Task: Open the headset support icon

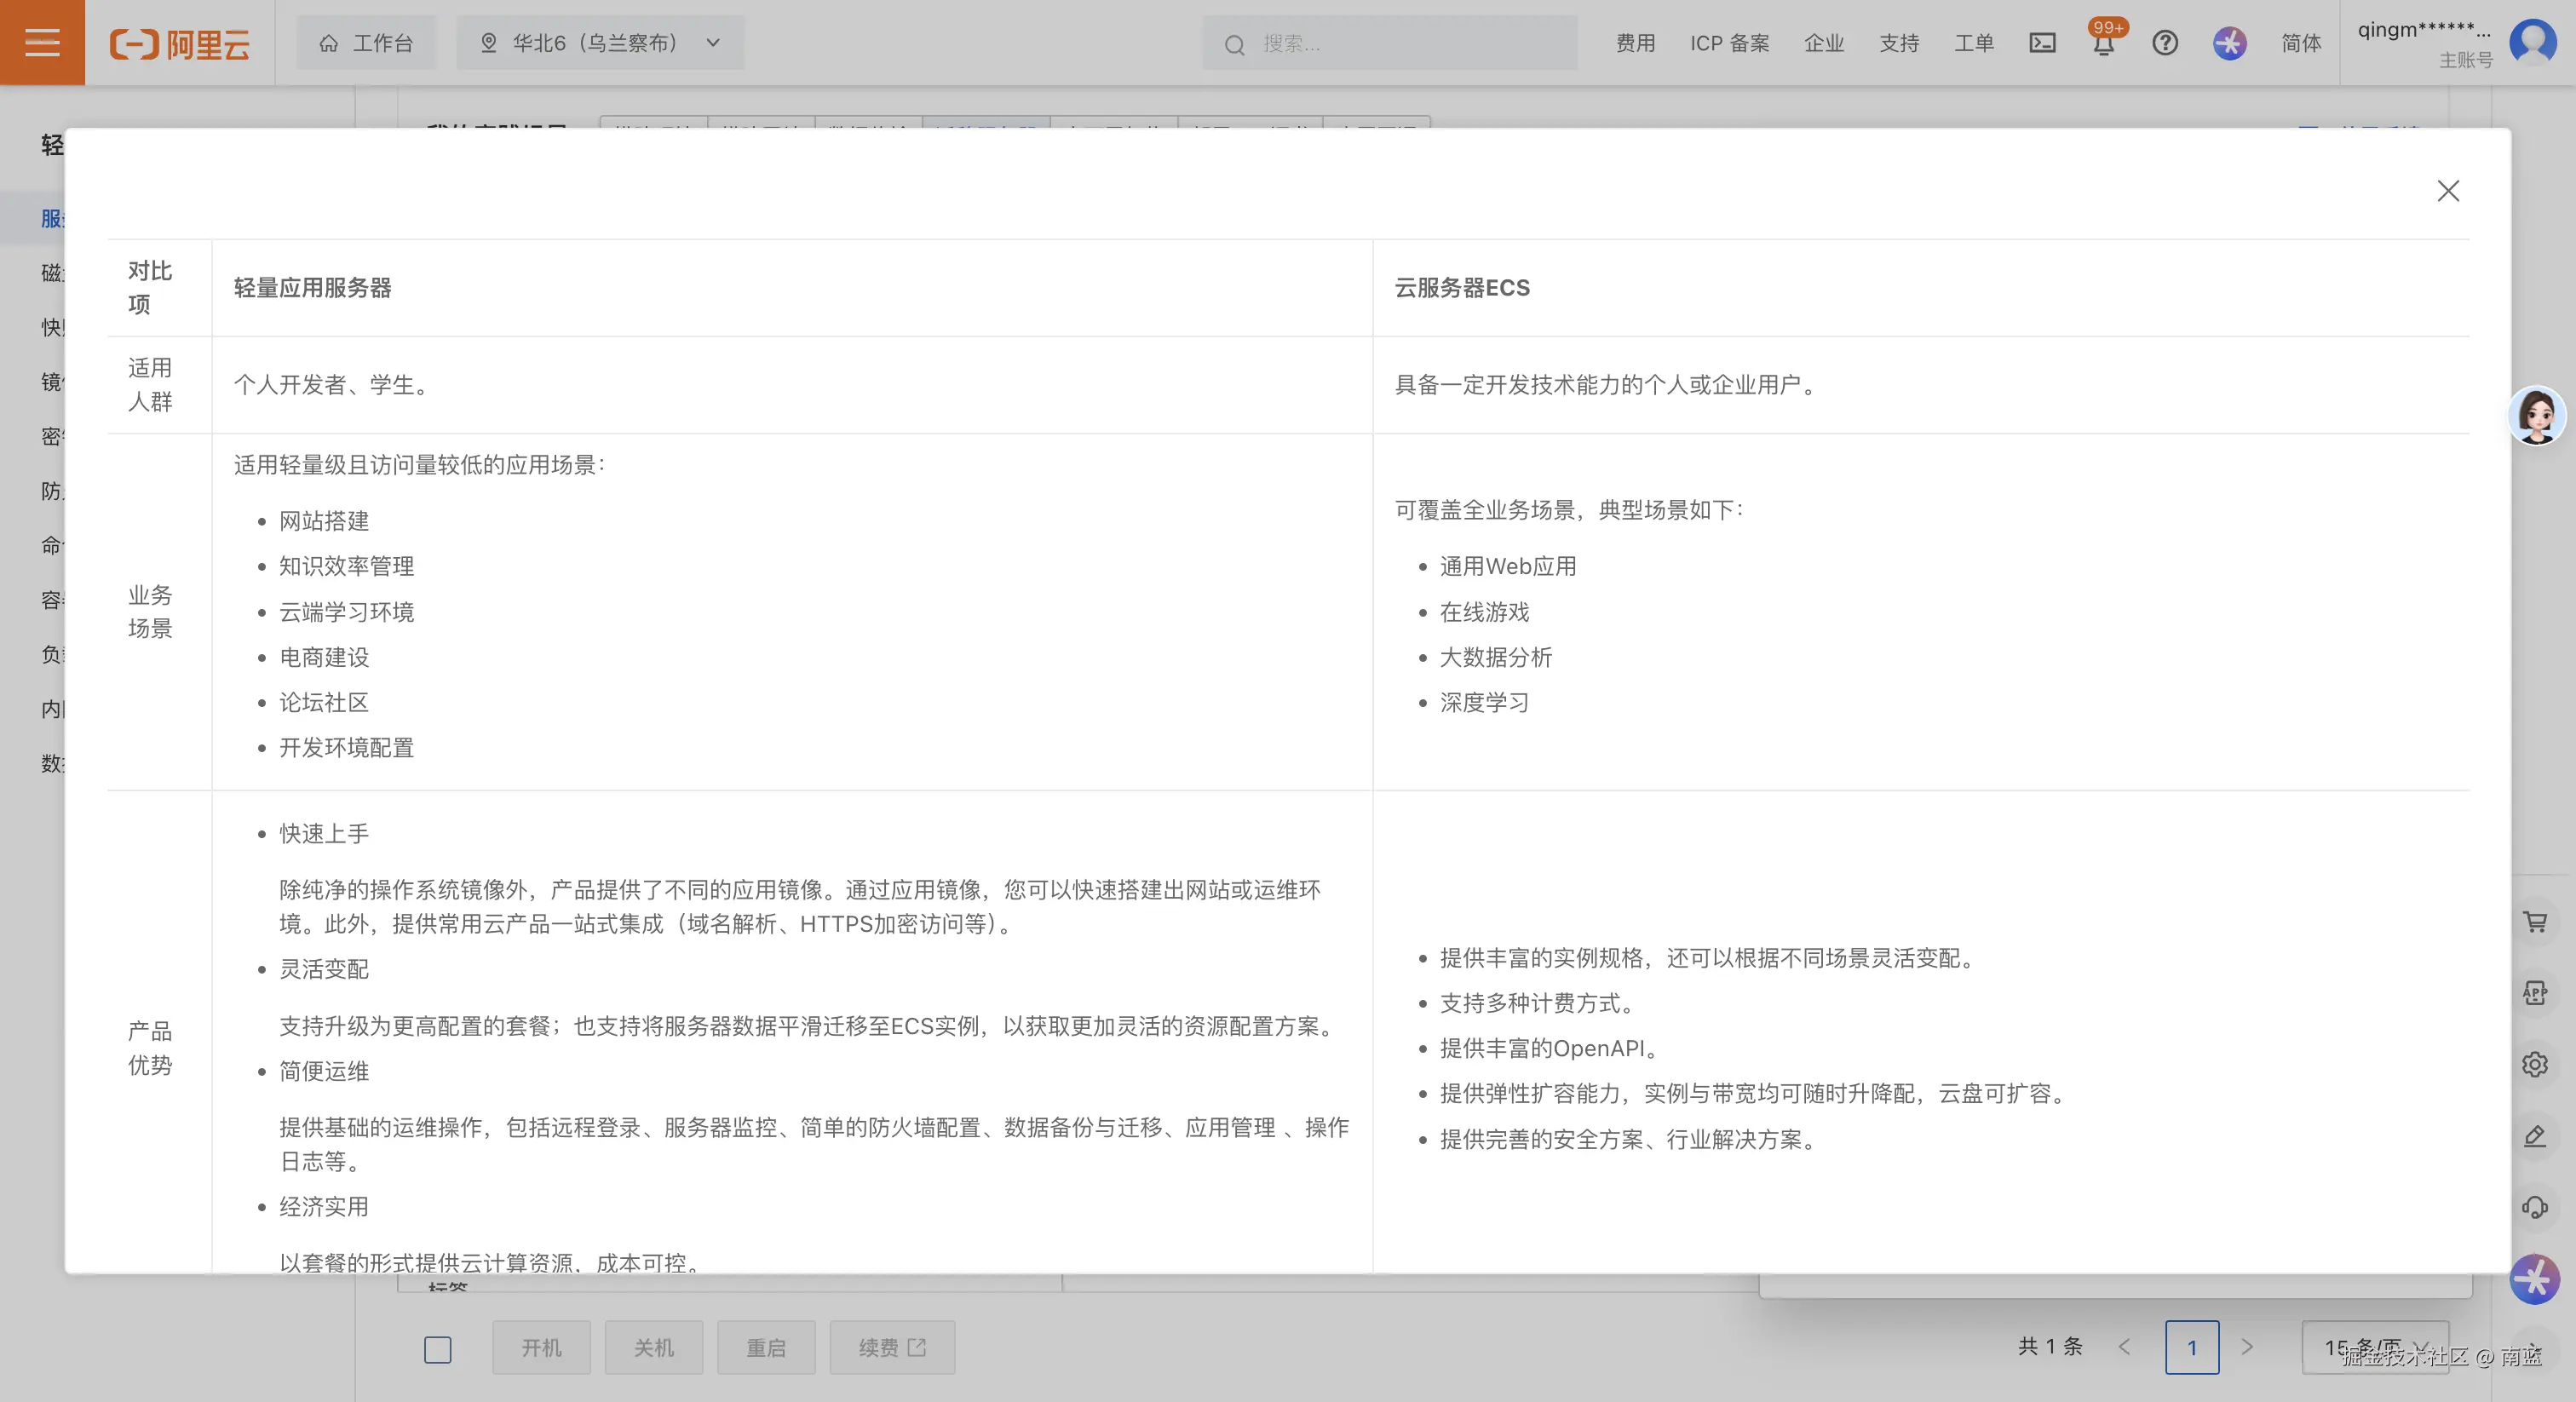Action: coord(2535,1207)
